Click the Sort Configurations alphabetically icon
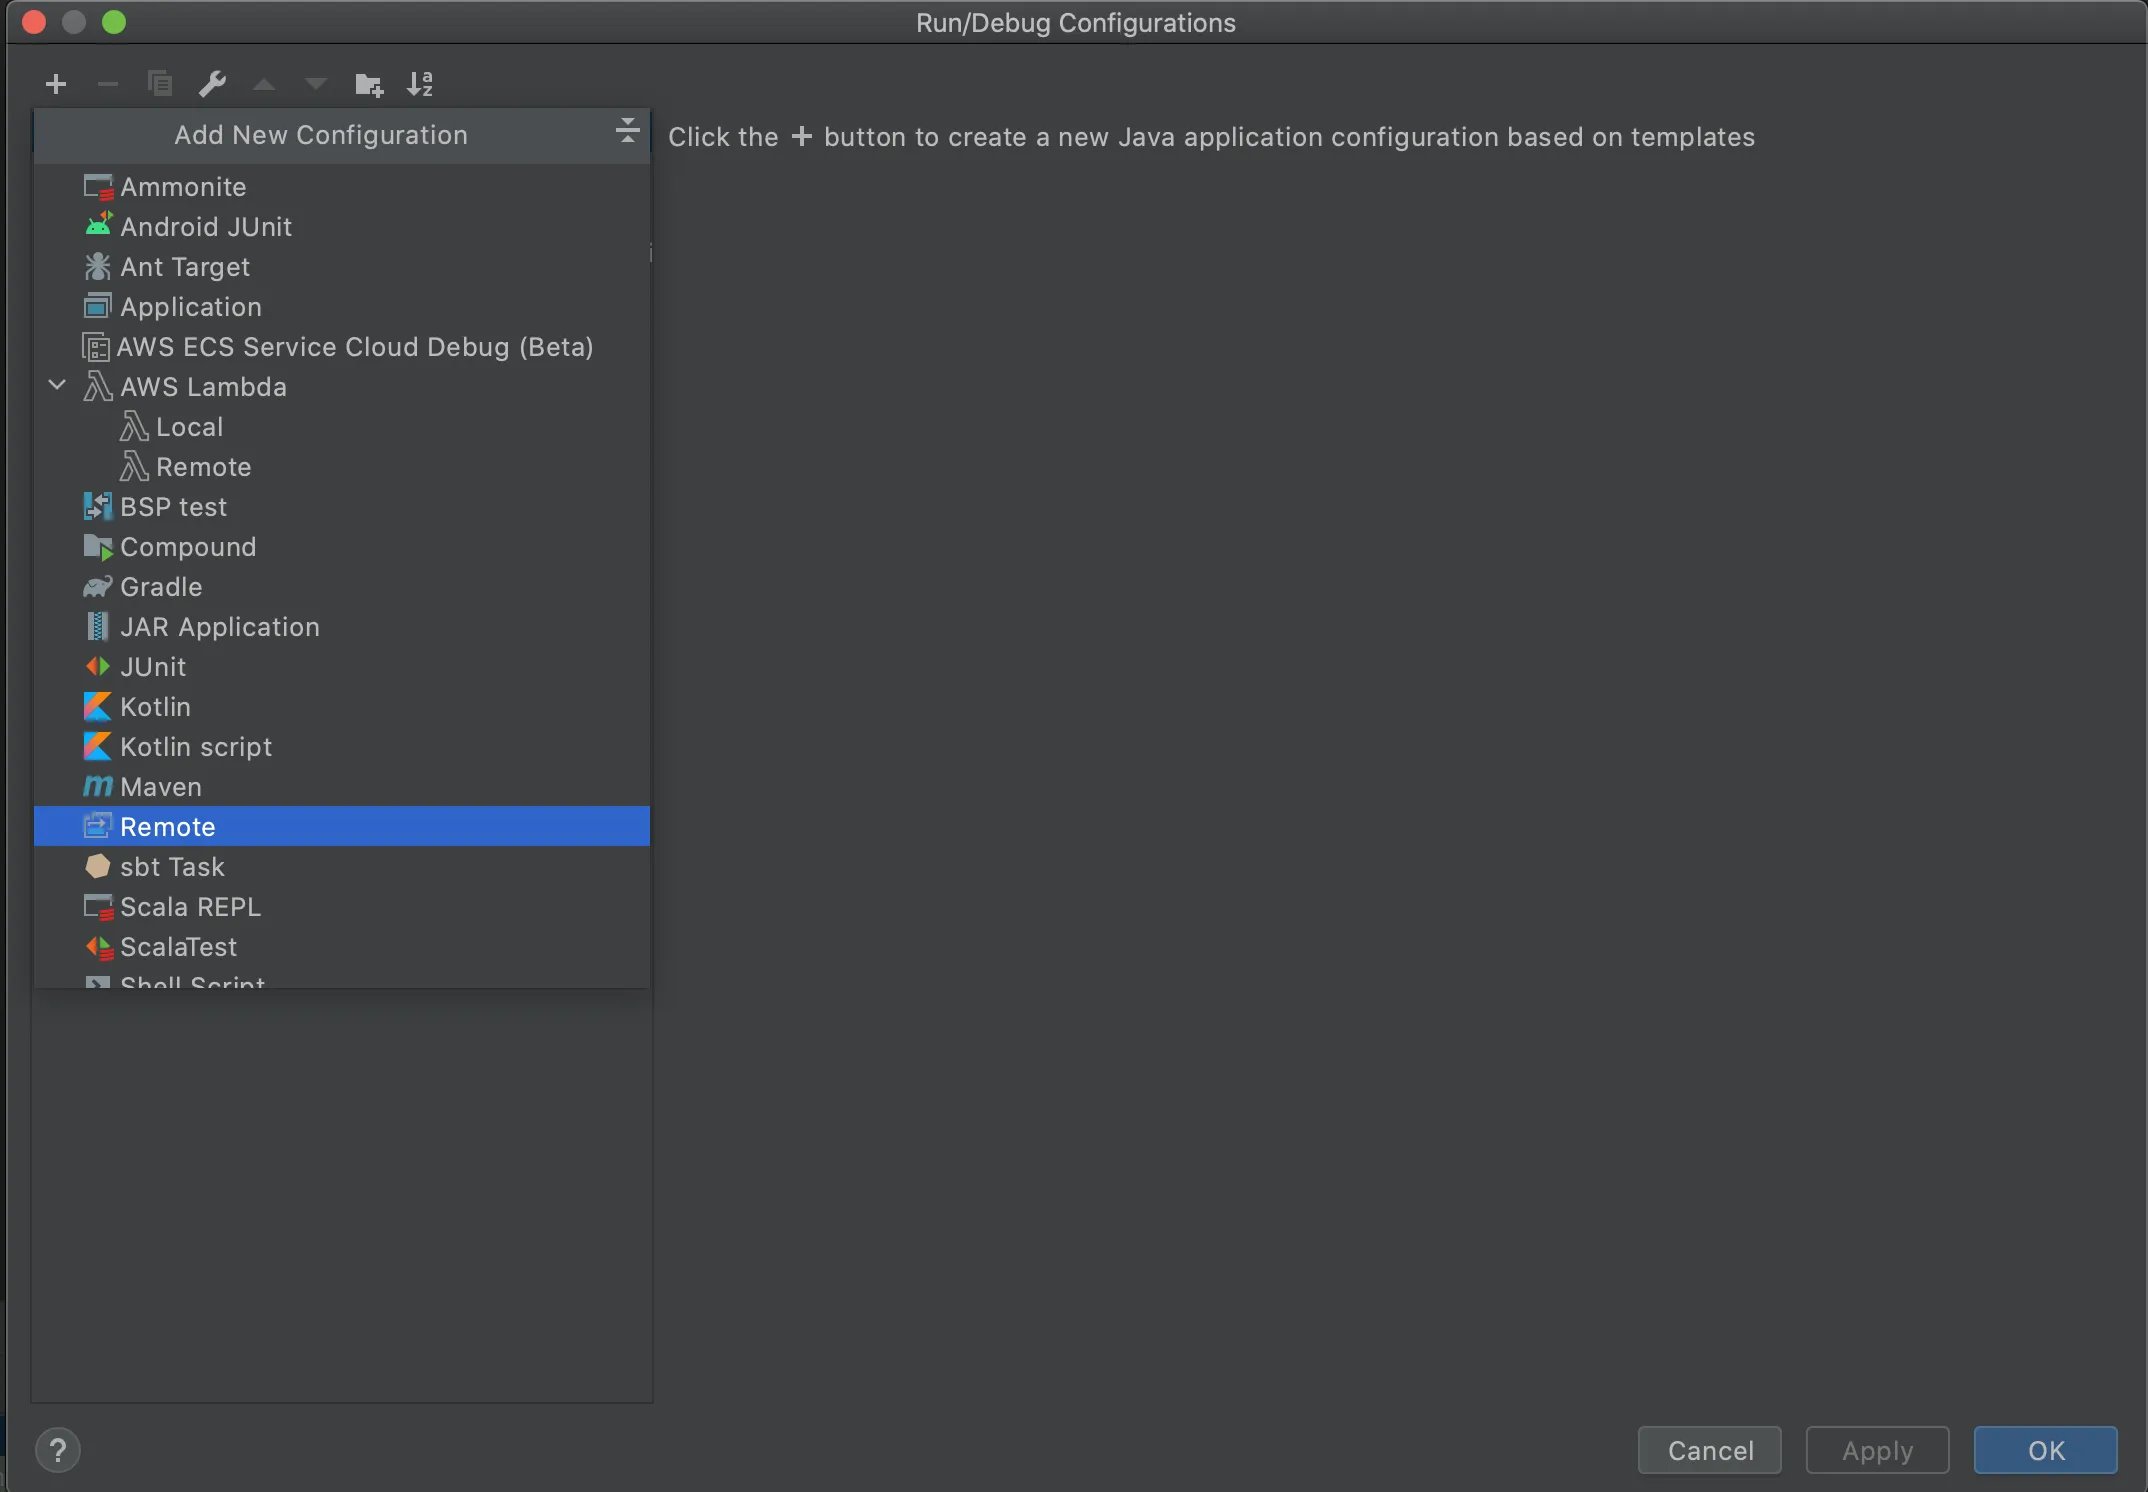This screenshot has width=2148, height=1492. point(420,84)
